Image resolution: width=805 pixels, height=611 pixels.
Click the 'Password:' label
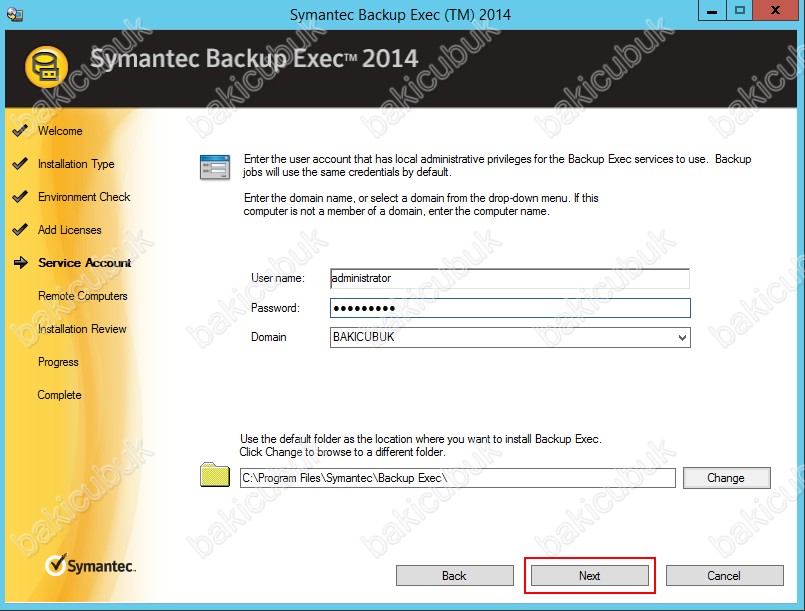[x=275, y=308]
